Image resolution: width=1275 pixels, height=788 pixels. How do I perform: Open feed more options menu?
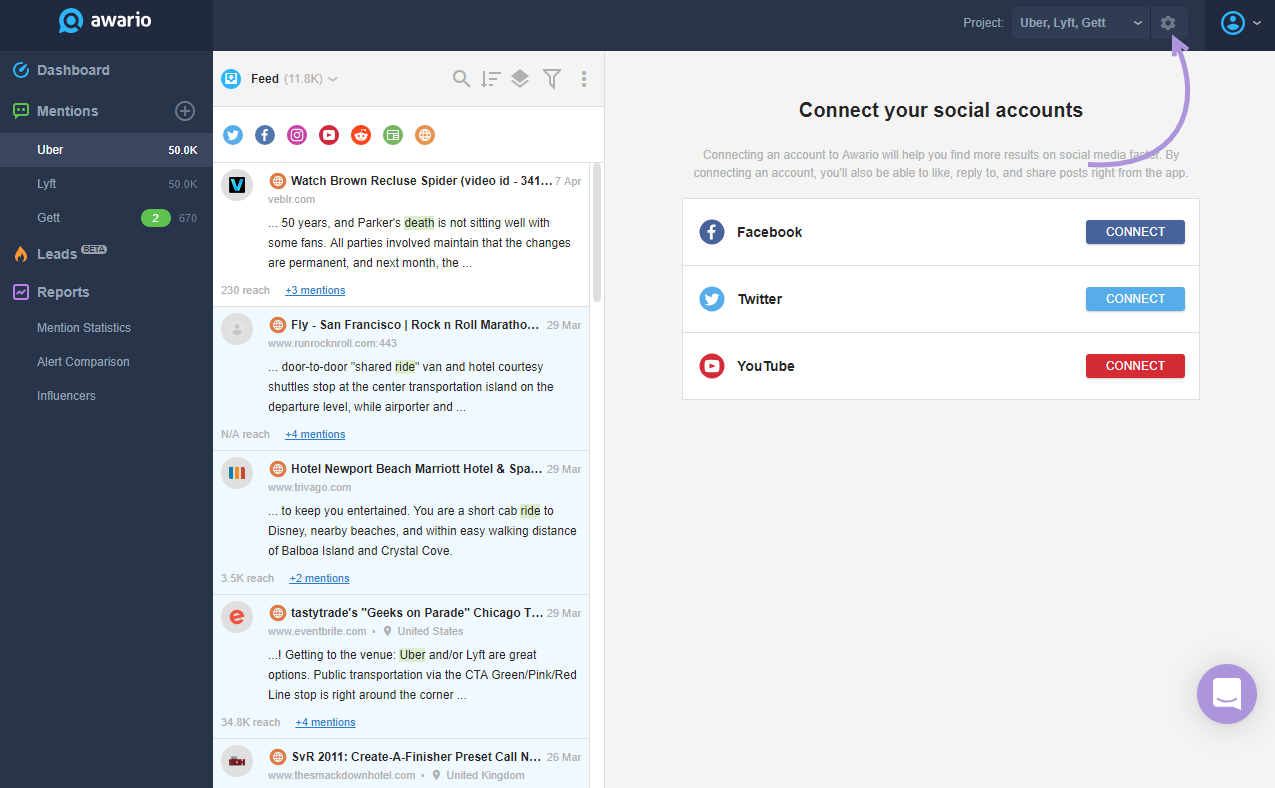584,79
